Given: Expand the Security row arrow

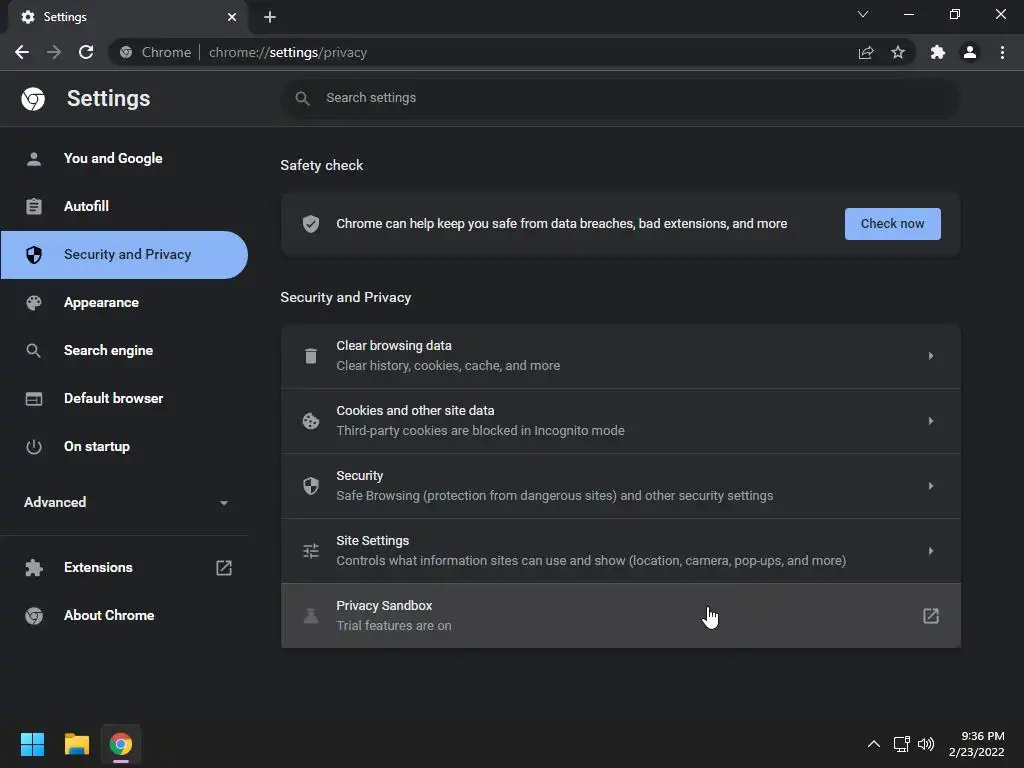Looking at the screenshot, I should coord(931,486).
